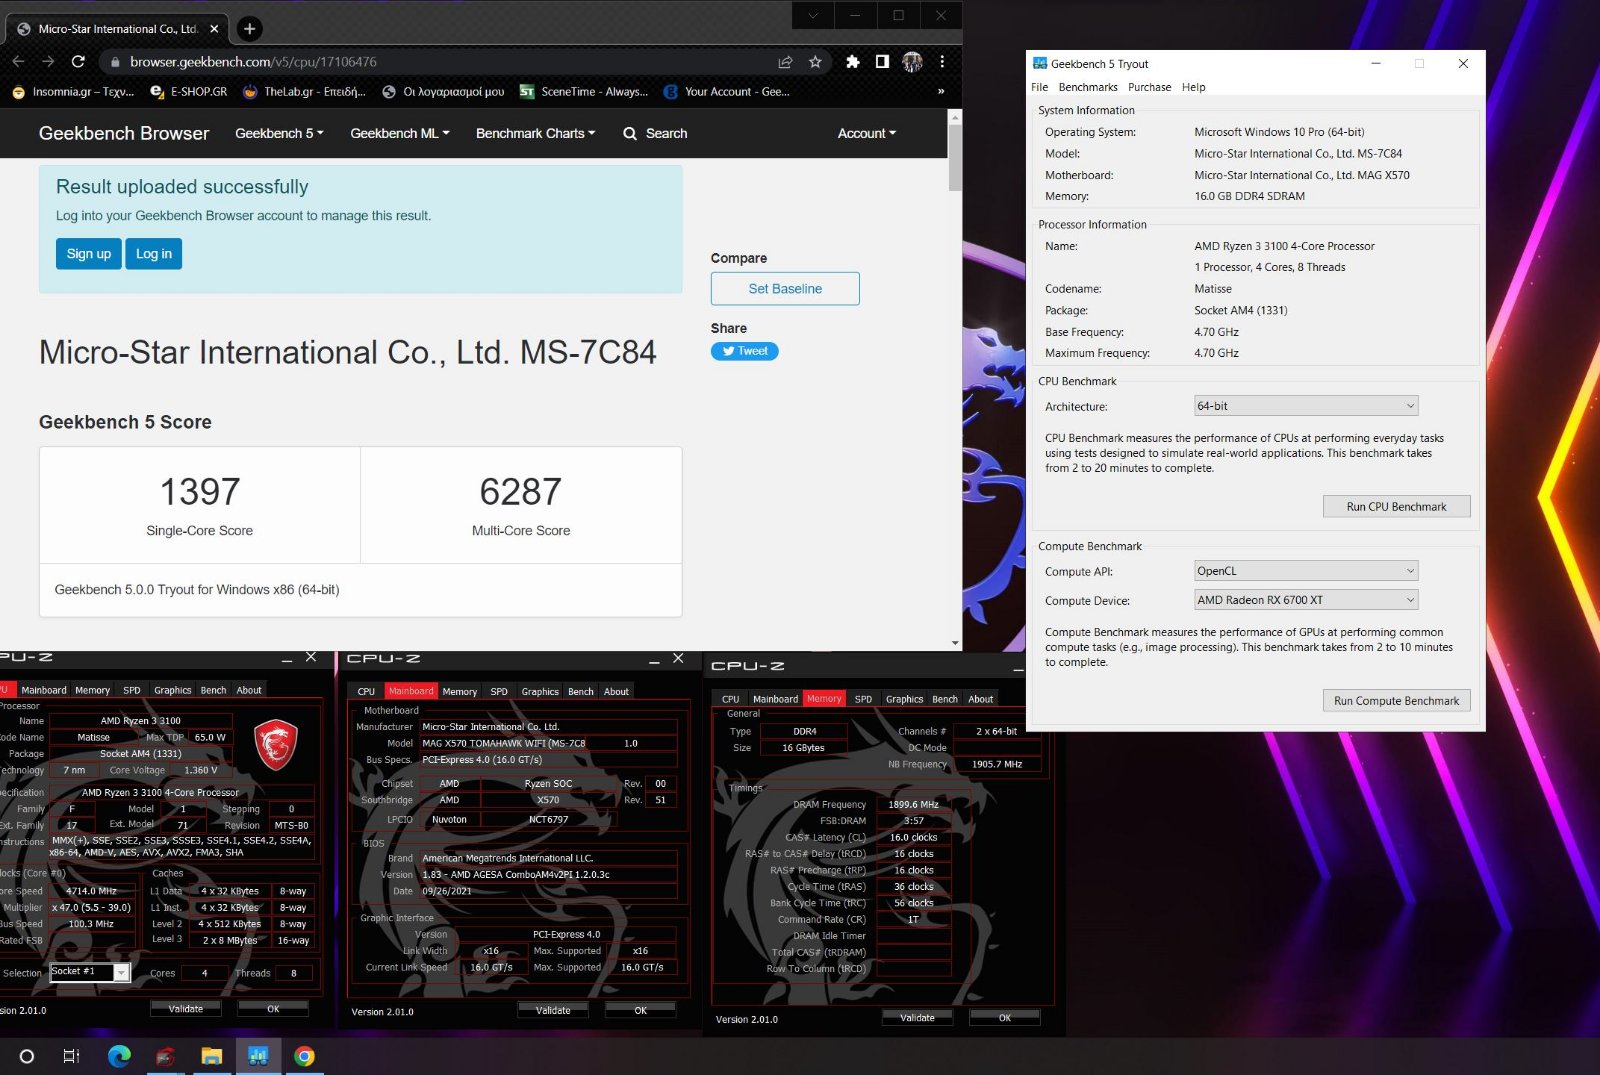The image size is (1600, 1075).
Task: Reload the Geekbench page in Chrome
Action: (78, 62)
